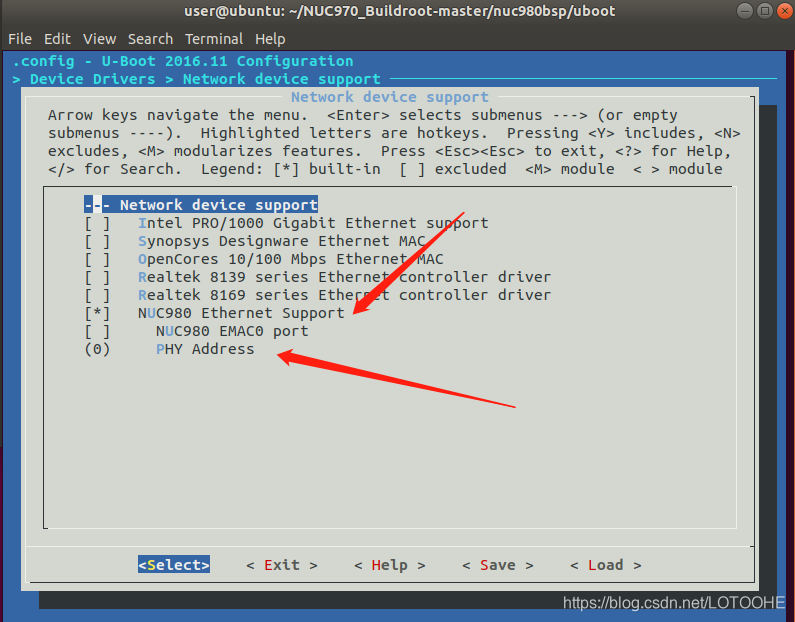The width and height of the screenshot is (795, 622).
Task: Click the Device Drivers breadcrumb text
Action: [x=93, y=79]
